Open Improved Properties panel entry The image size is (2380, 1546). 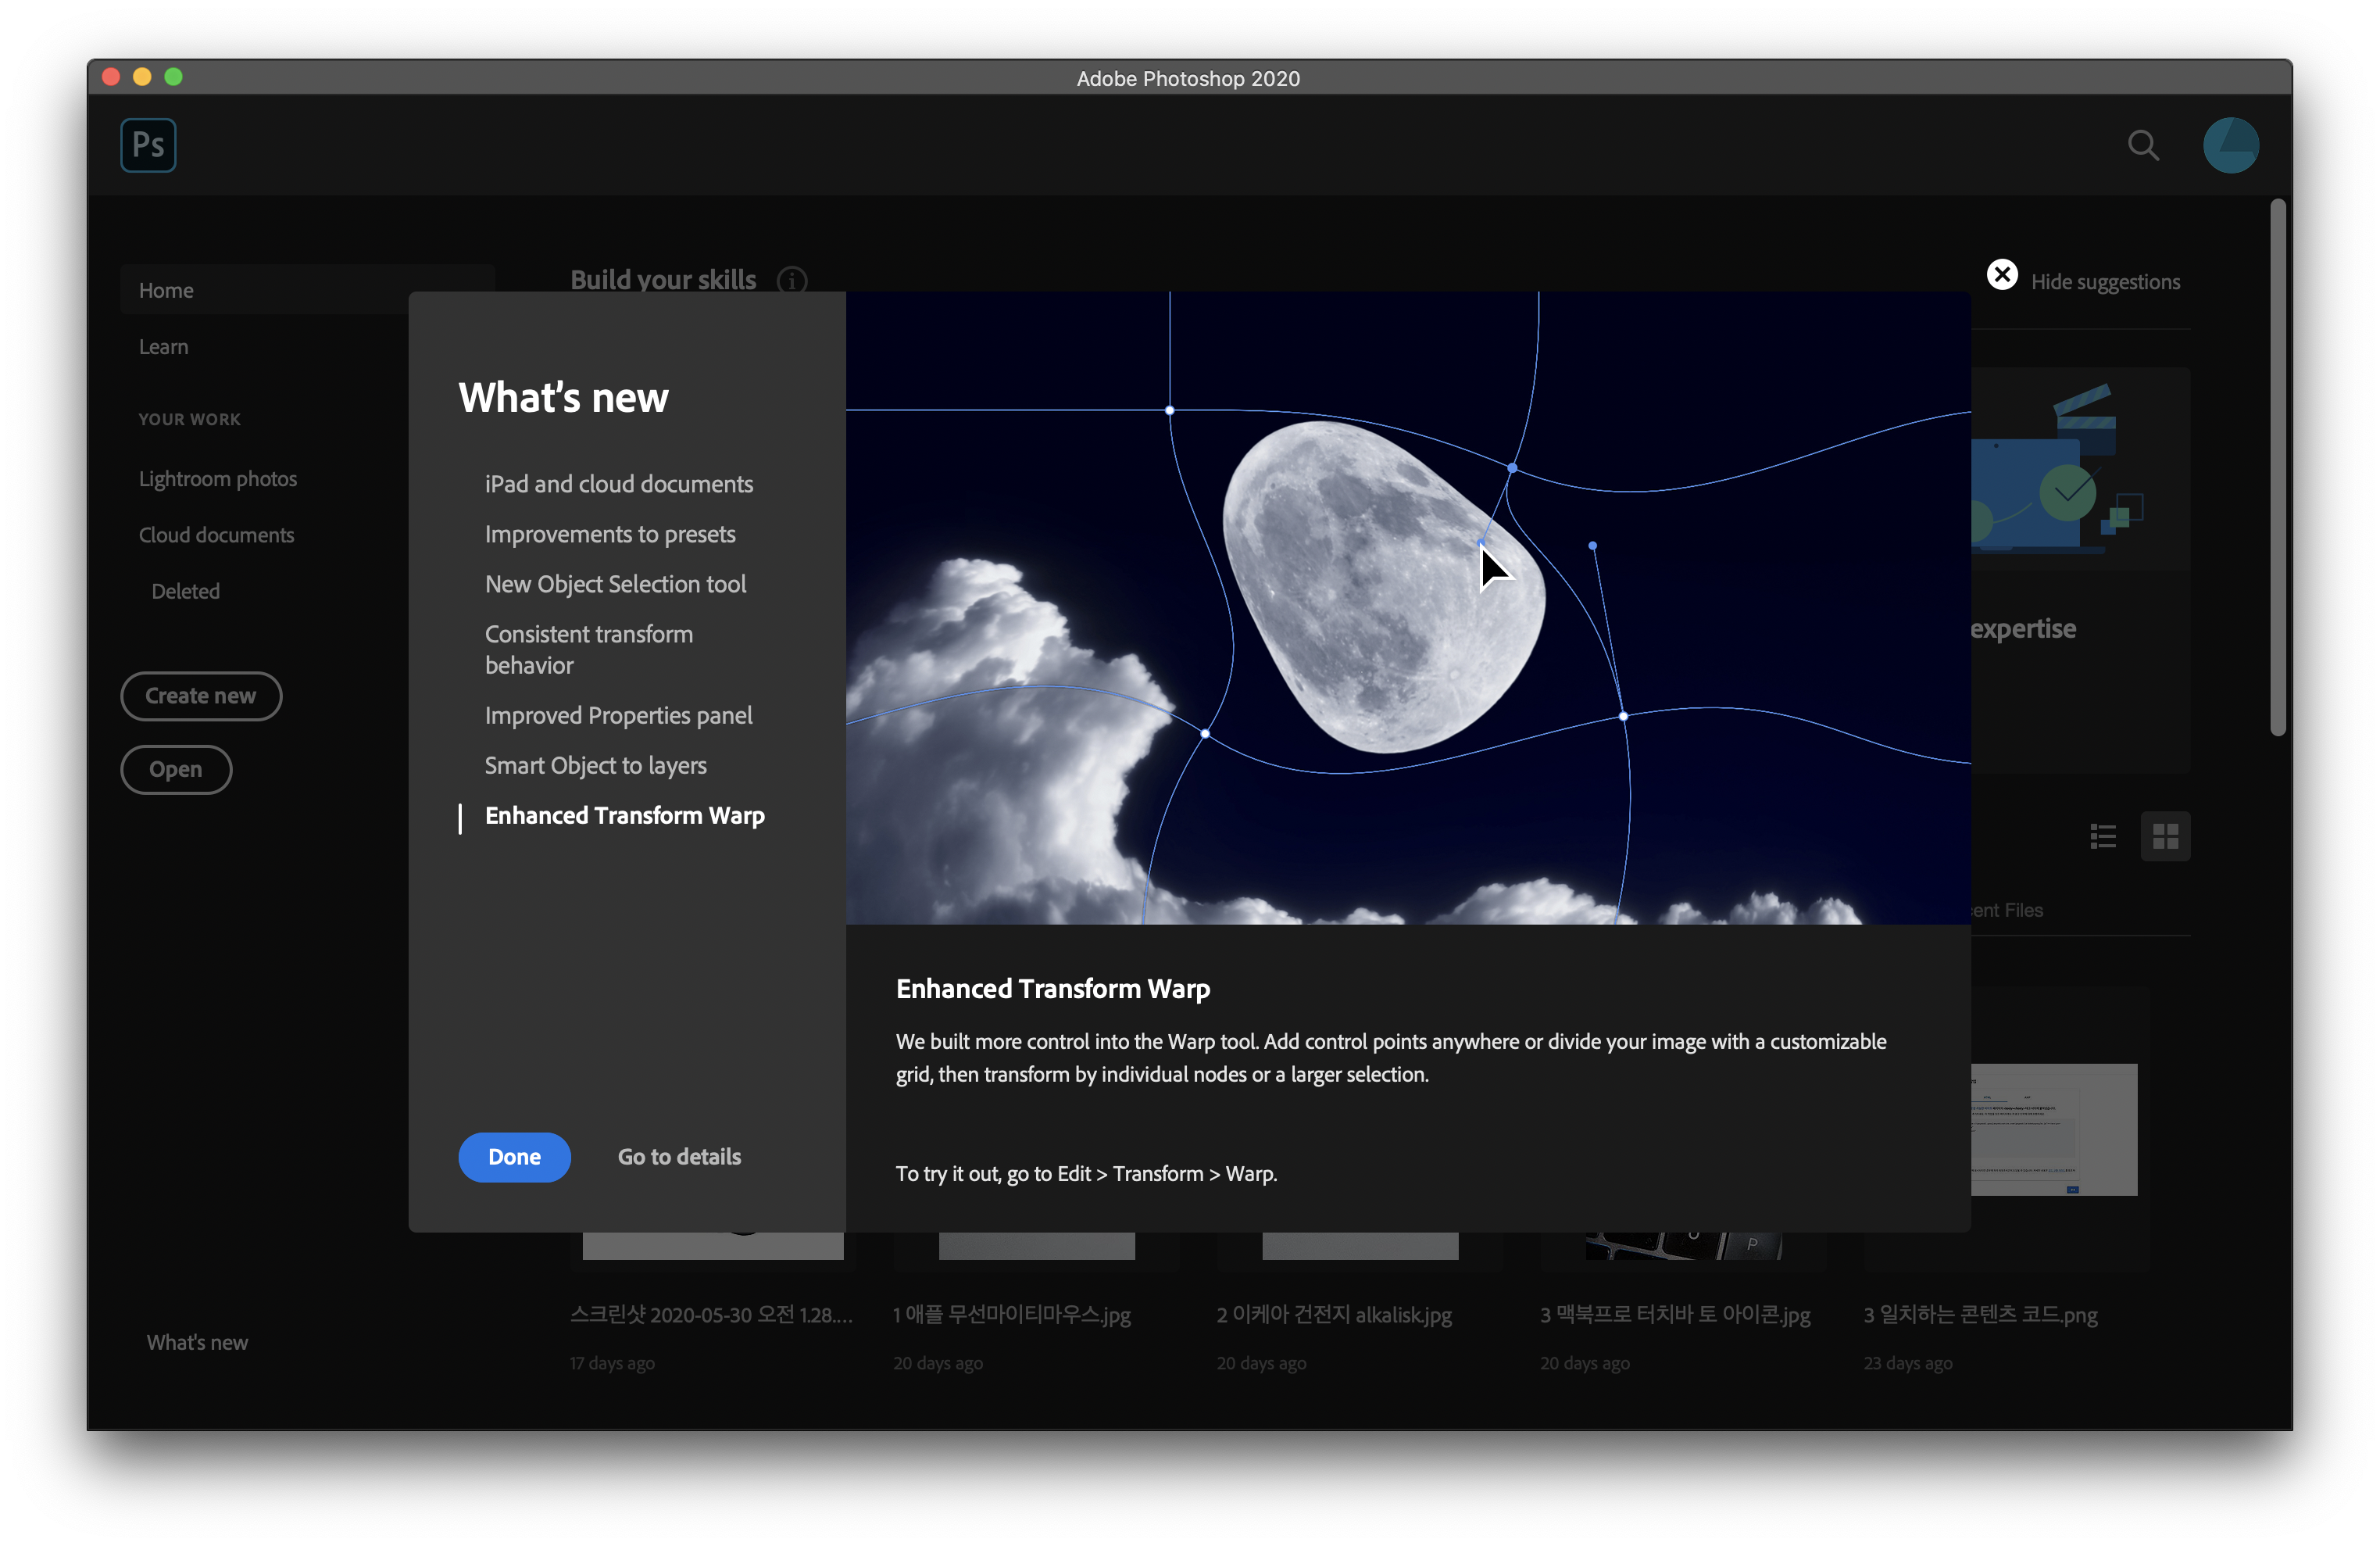[618, 716]
